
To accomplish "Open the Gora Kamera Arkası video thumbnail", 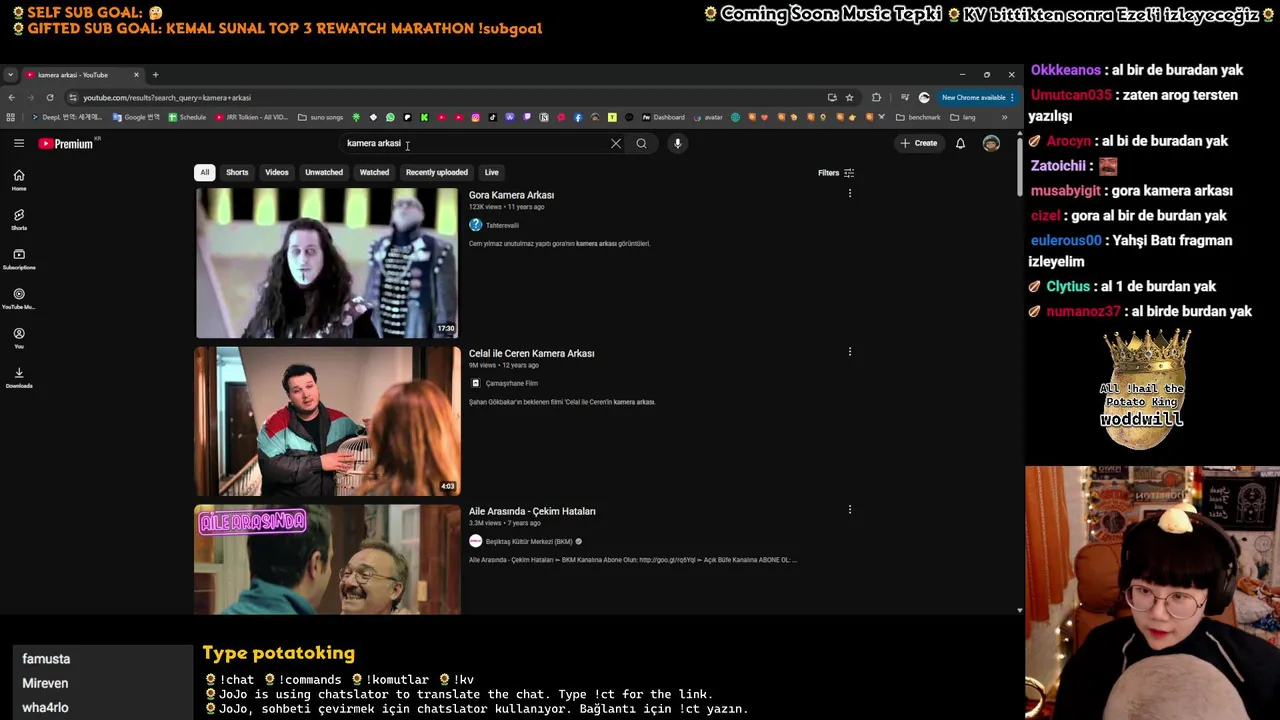I will point(327,263).
